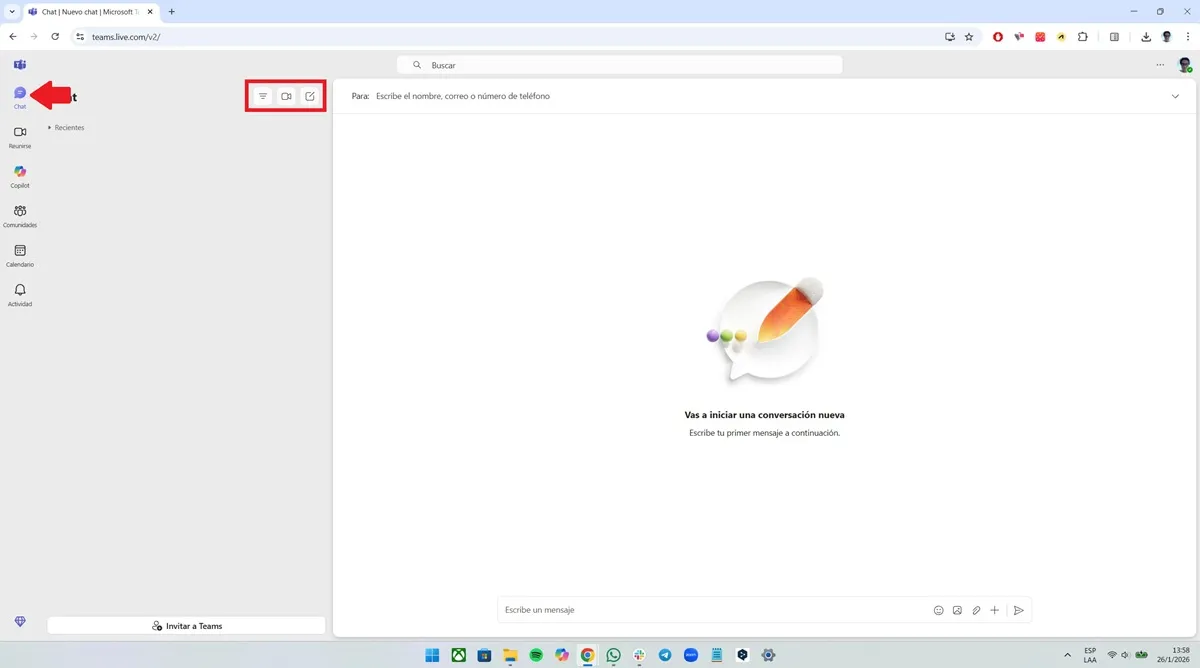Insert an image or GIF into the message

coord(957,610)
